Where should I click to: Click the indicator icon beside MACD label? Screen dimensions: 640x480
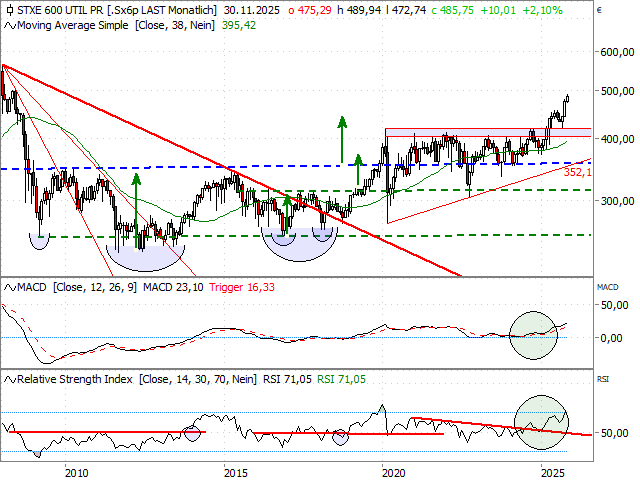8,288
